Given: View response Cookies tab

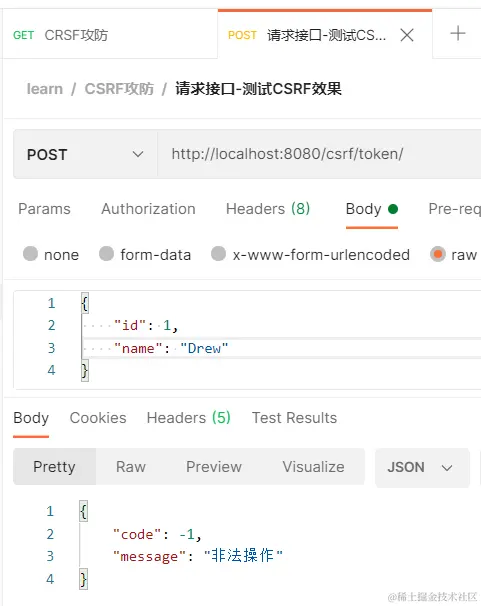Looking at the screenshot, I should pyautogui.click(x=98, y=418).
